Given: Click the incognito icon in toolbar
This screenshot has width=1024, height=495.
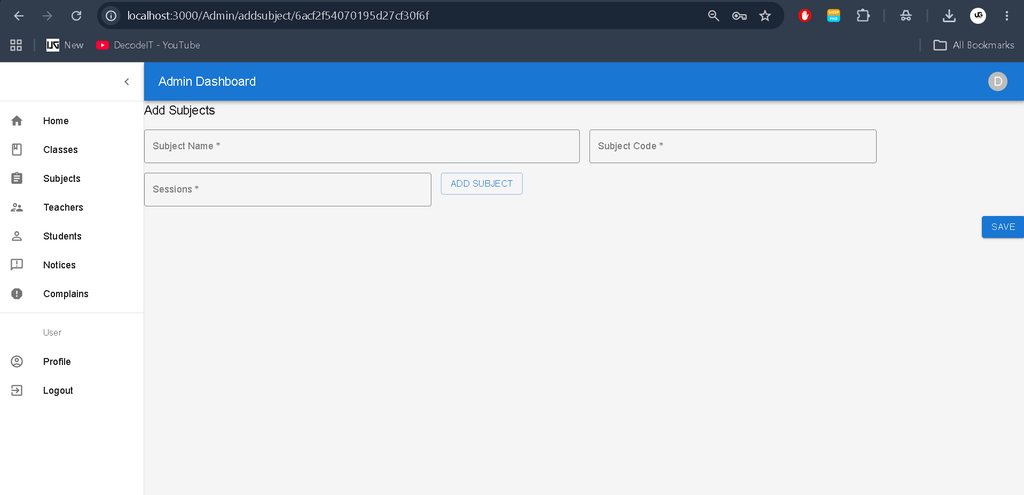Looking at the screenshot, I should tap(905, 16).
